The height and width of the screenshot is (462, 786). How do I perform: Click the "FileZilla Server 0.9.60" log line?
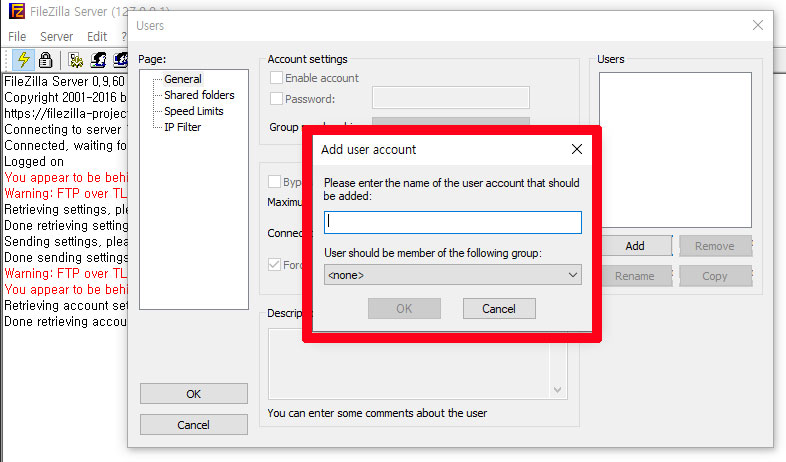(64, 81)
